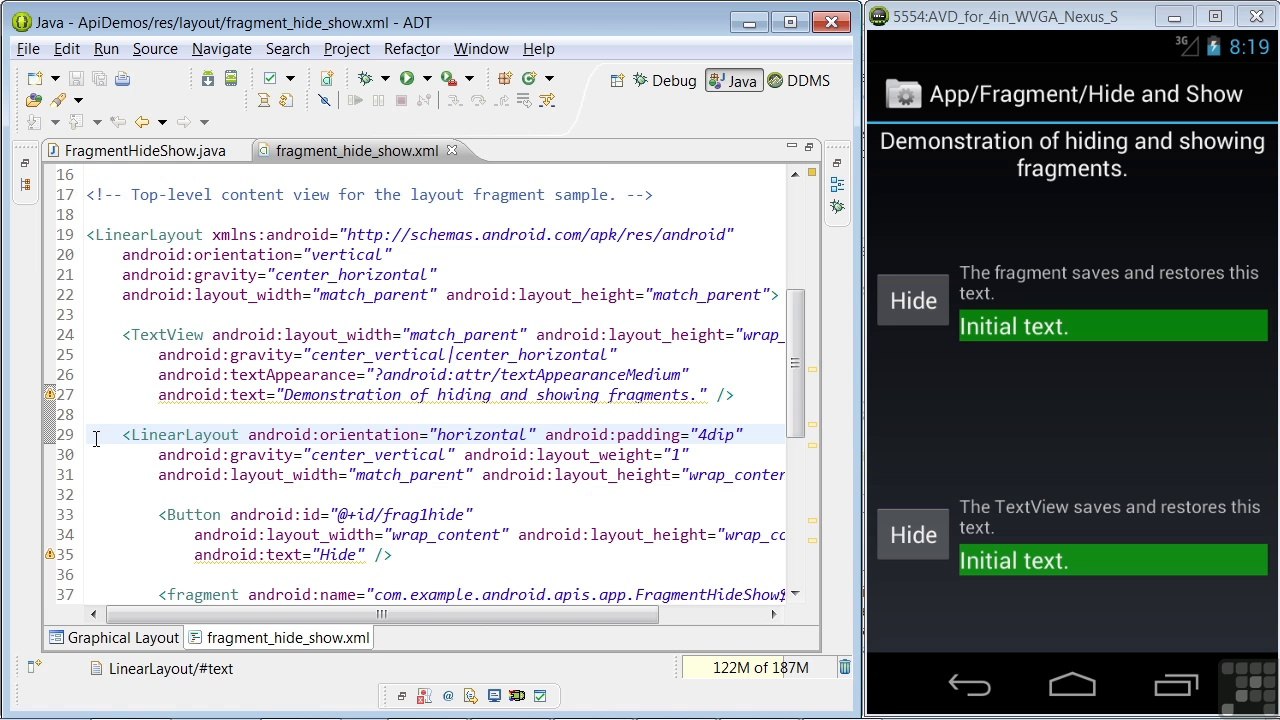Open the Next Annotation dropdown arrow

54,123
